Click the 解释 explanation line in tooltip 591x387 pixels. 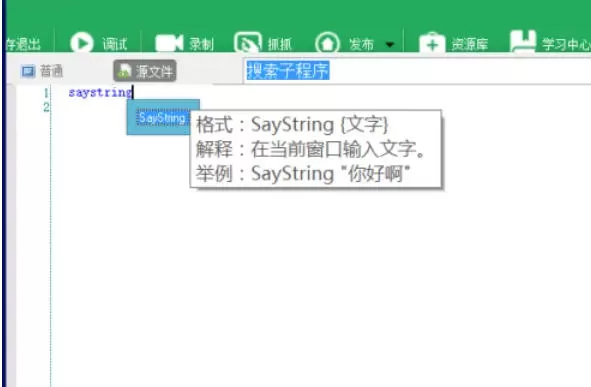tap(311, 149)
